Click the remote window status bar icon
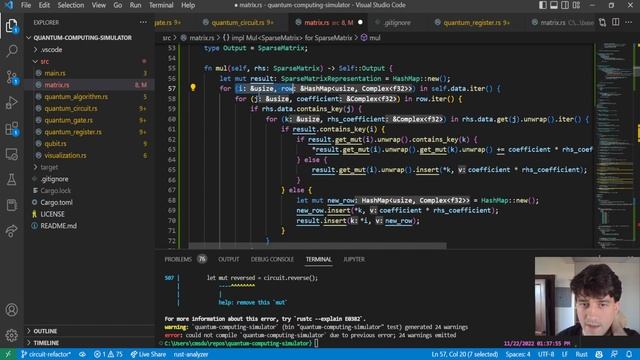The height and width of the screenshot is (360, 640). [x=8, y=354]
